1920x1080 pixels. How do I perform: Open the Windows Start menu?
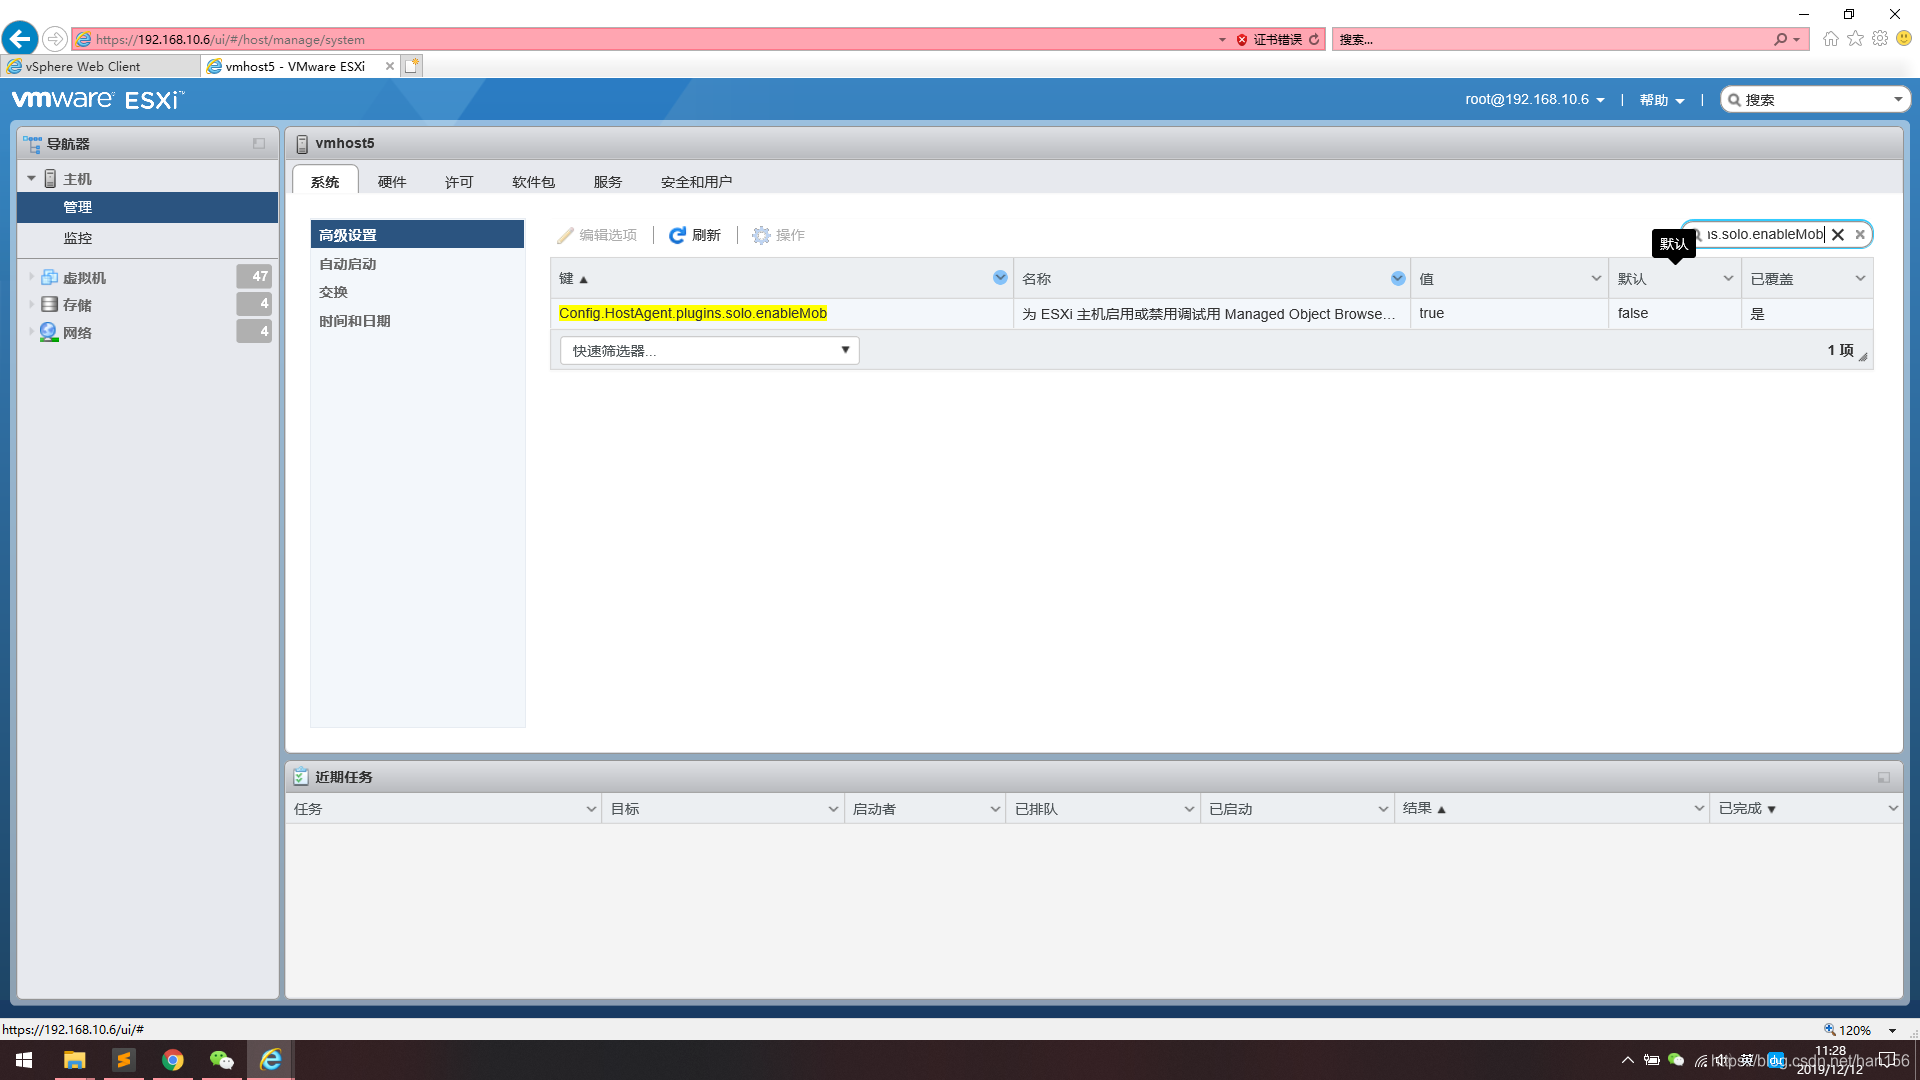point(24,1060)
